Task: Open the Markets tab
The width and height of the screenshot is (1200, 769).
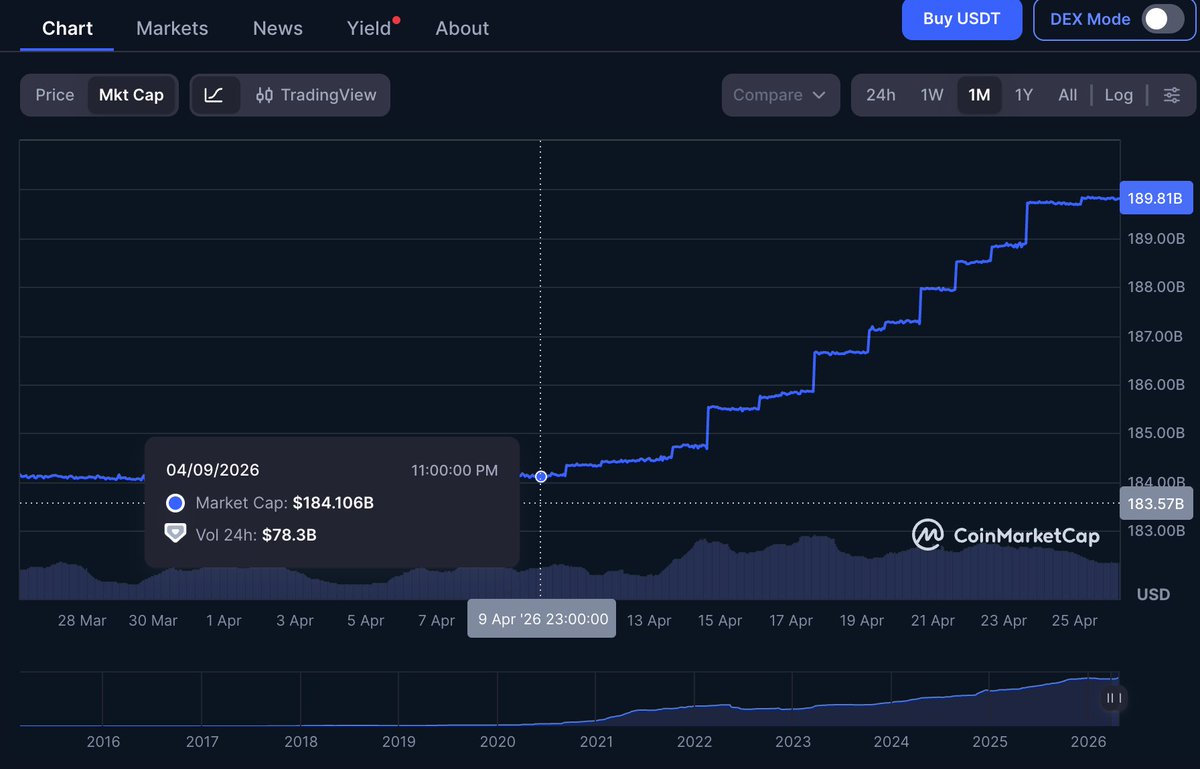Action: [x=172, y=28]
